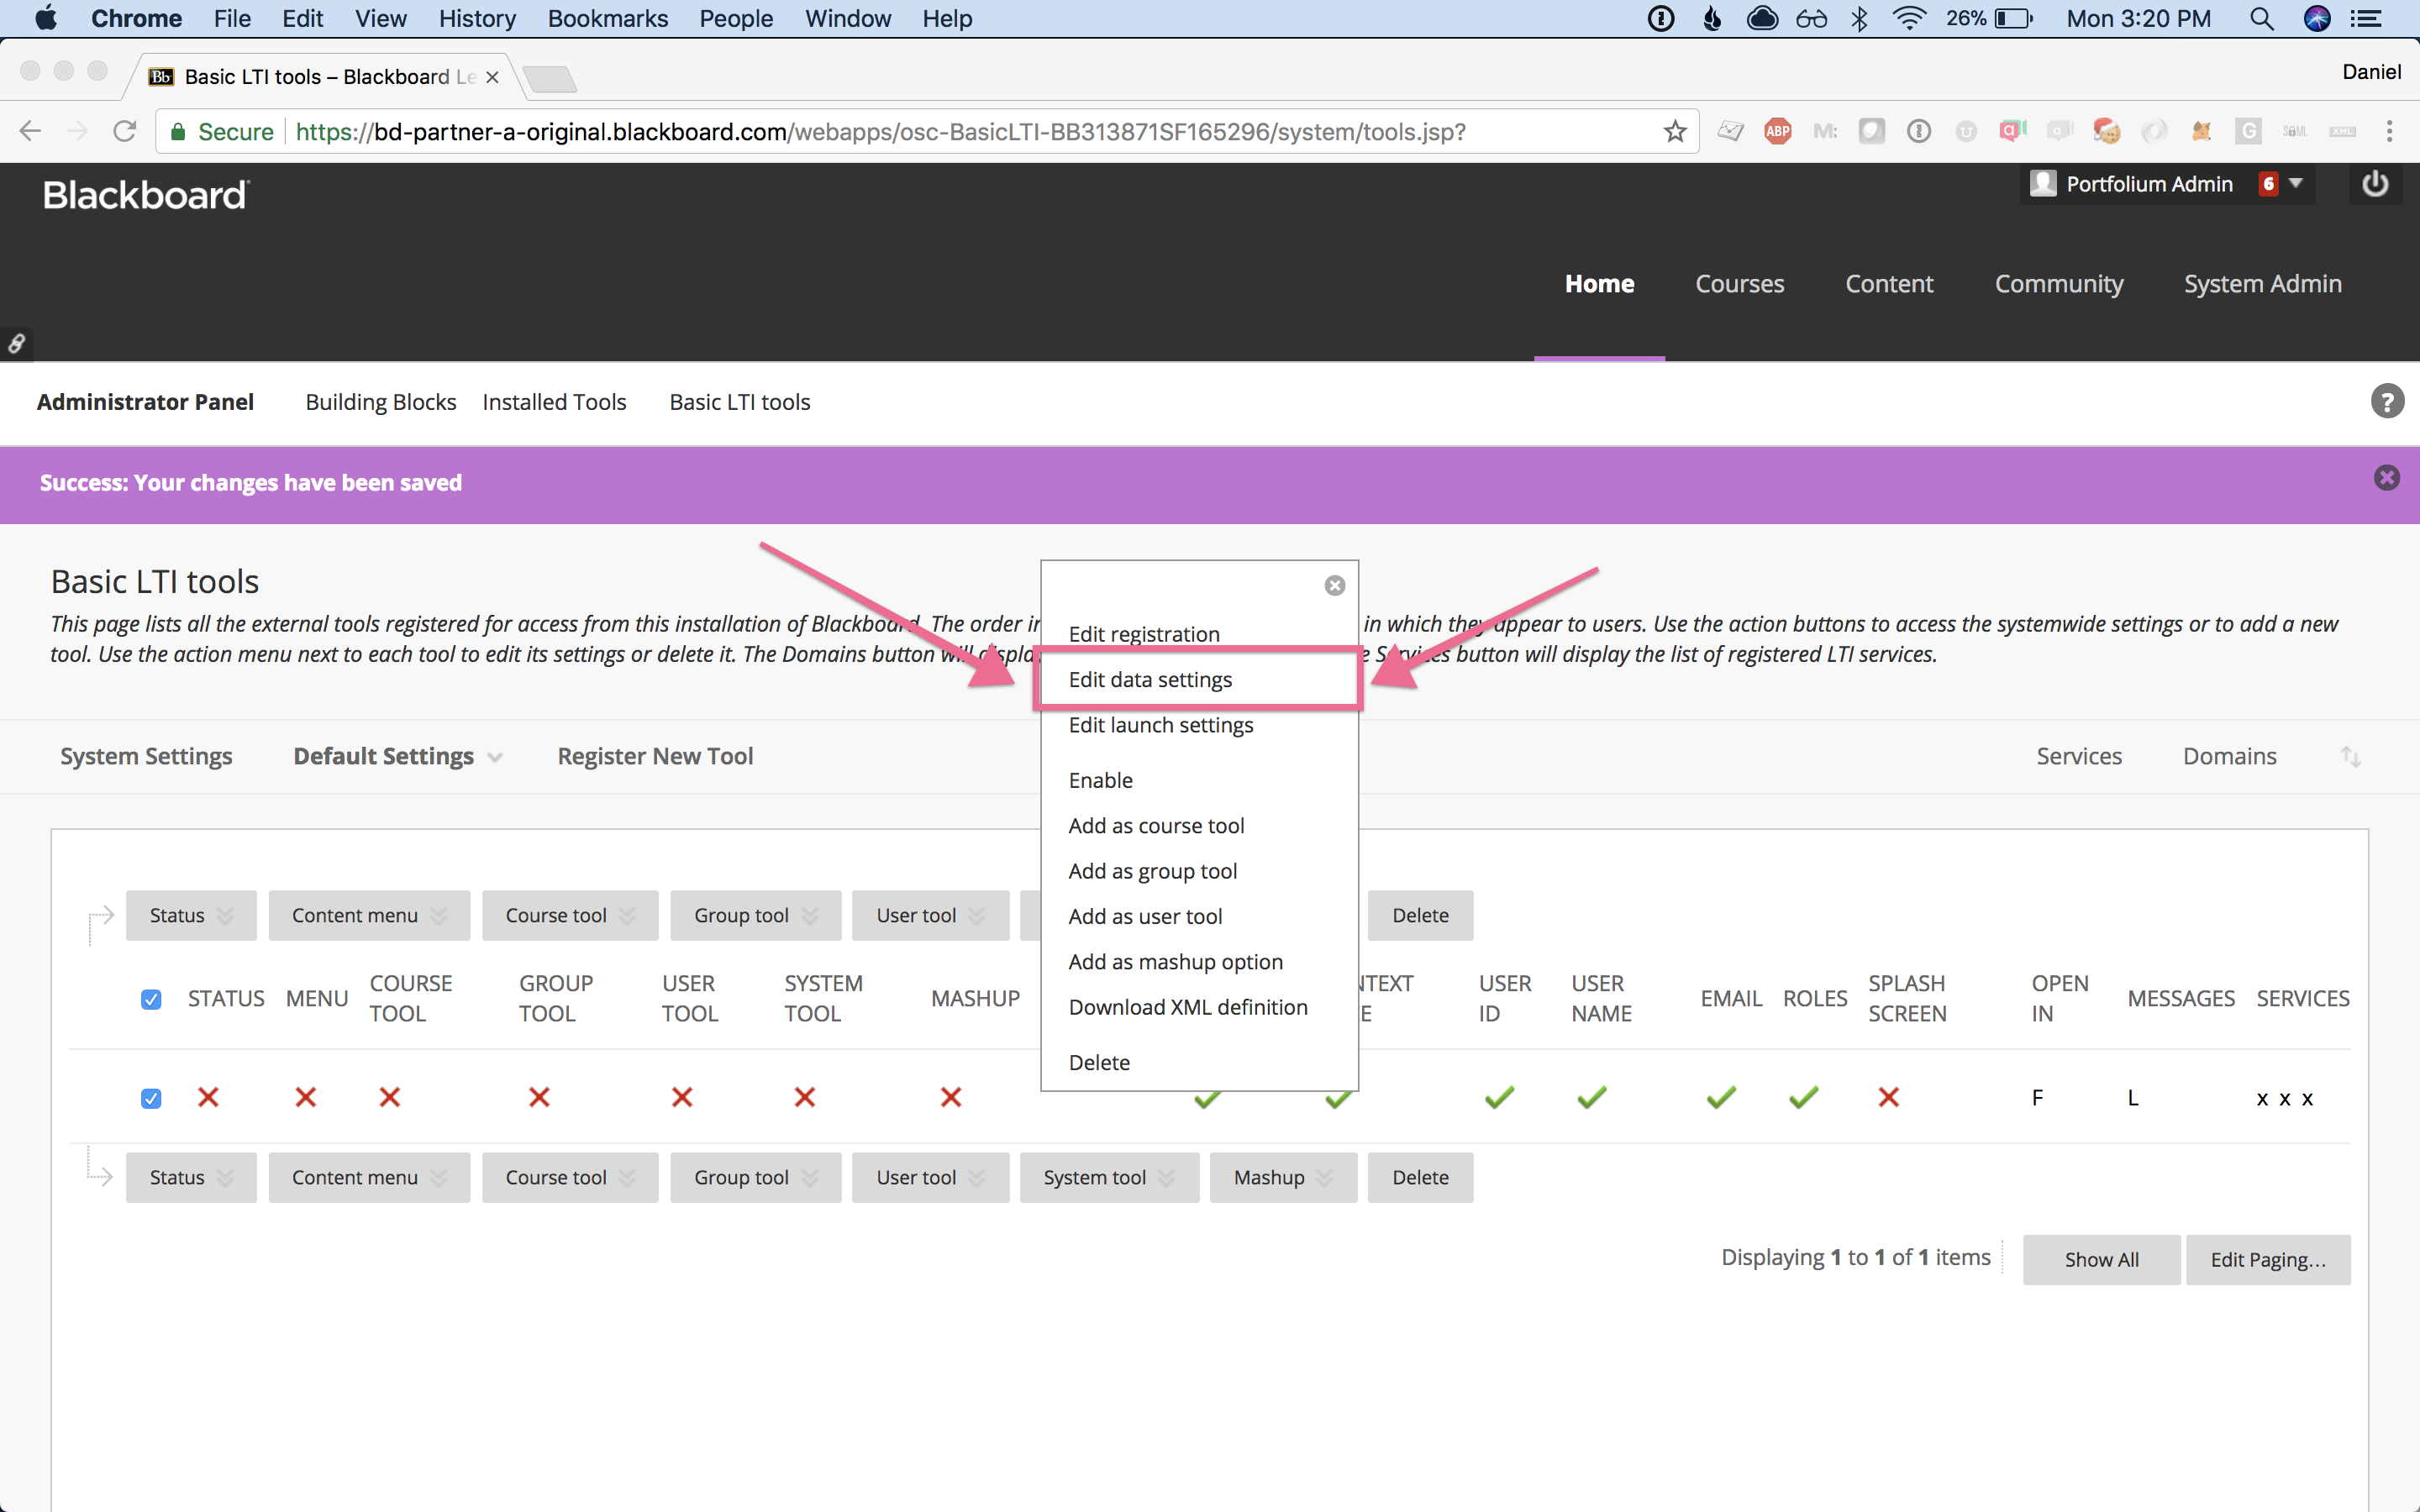
Task: Click the Adblock Plus extension icon
Action: pyautogui.click(x=1777, y=131)
